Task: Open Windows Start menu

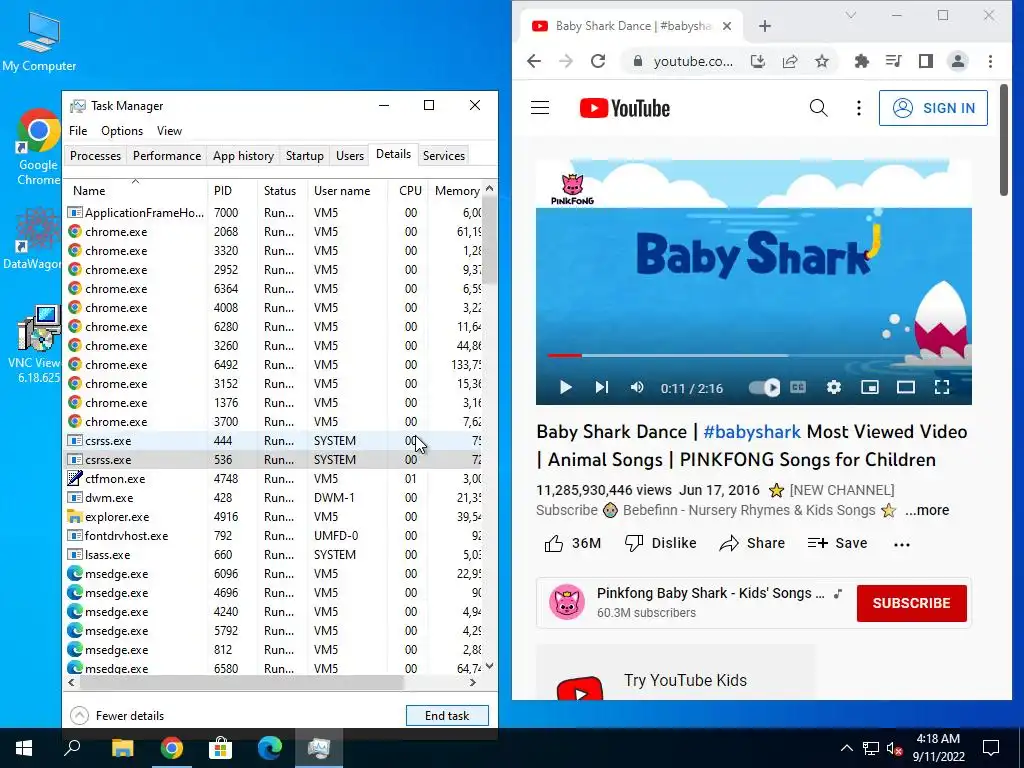Action: pyautogui.click(x=24, y=748)
